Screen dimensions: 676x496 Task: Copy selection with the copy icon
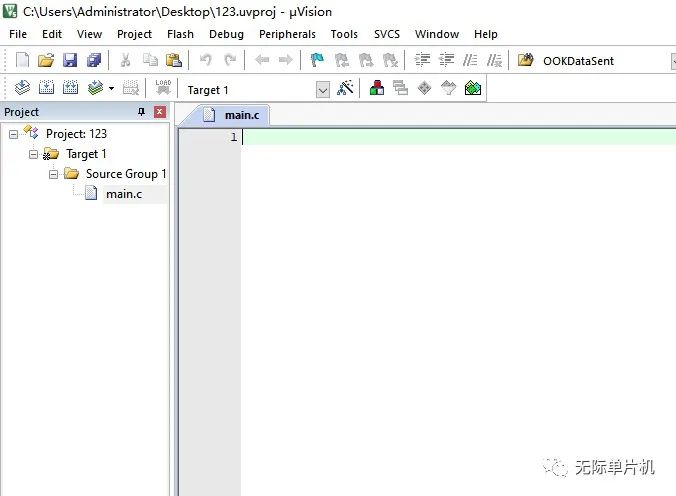pyautogui.click(x=150, y=60)
